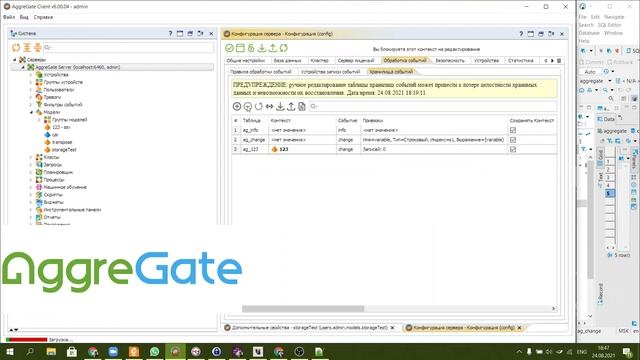
Task: Click the search field in the Система panel
Action: tap(128, 48)
